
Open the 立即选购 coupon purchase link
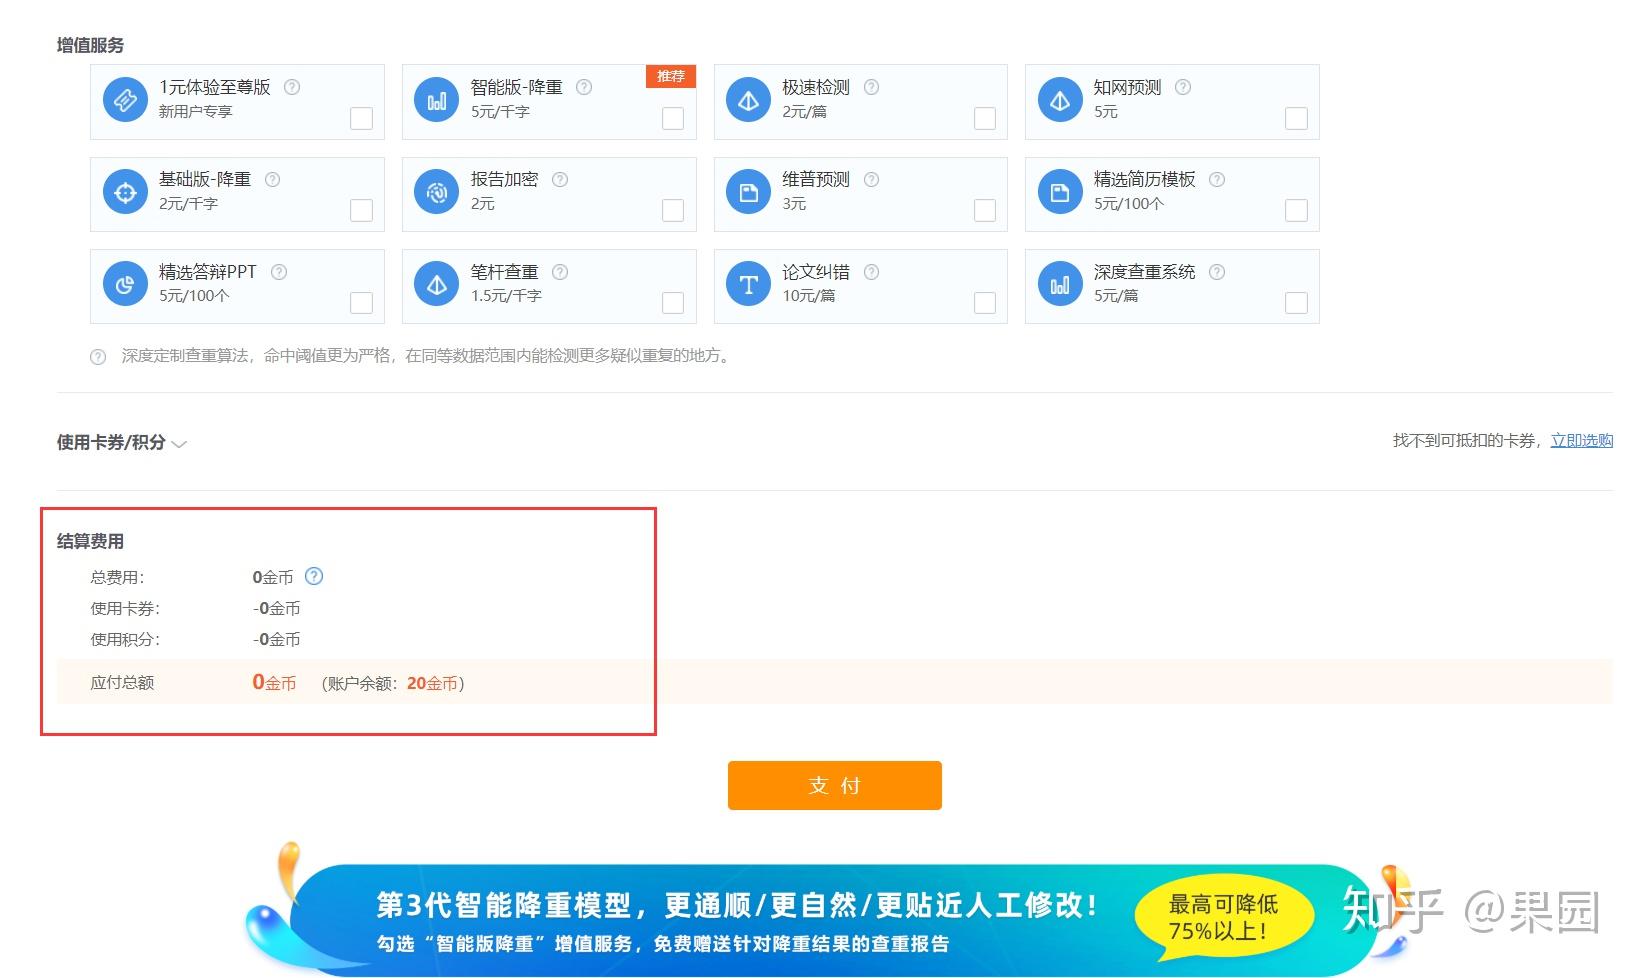(x=1581, y=440)
